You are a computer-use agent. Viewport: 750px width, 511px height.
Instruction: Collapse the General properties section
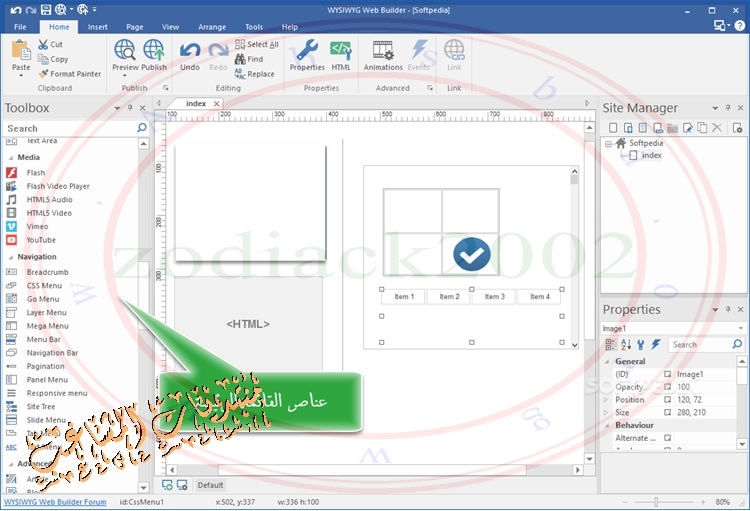(x=607, y=361)
